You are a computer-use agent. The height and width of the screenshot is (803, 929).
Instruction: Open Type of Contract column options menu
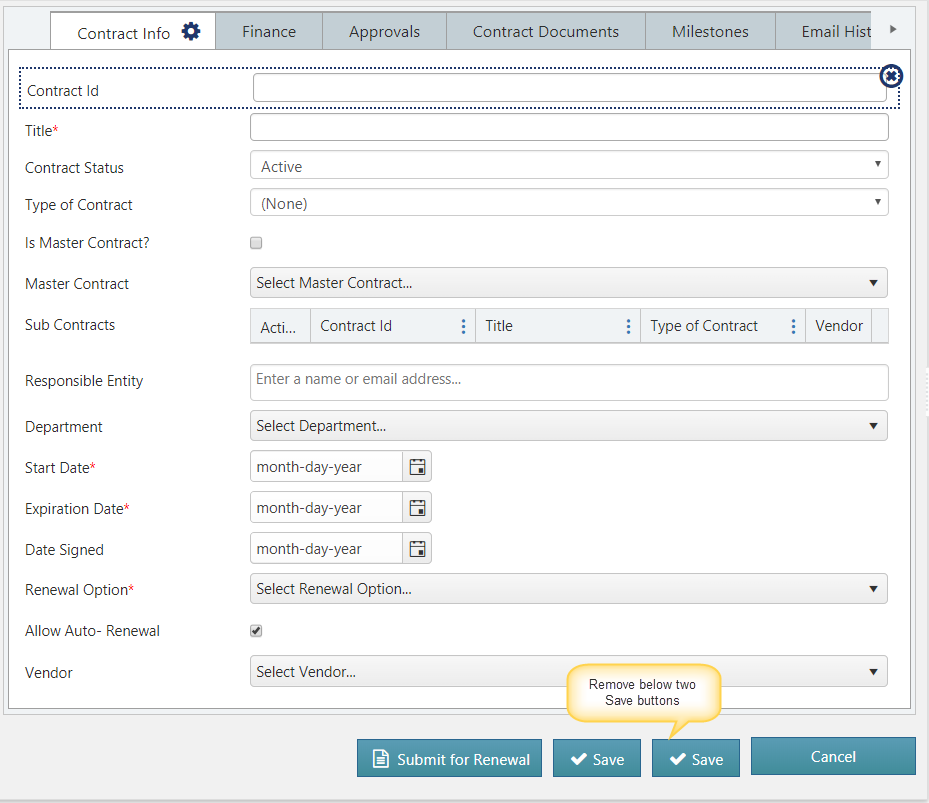(x=793, y=326)
